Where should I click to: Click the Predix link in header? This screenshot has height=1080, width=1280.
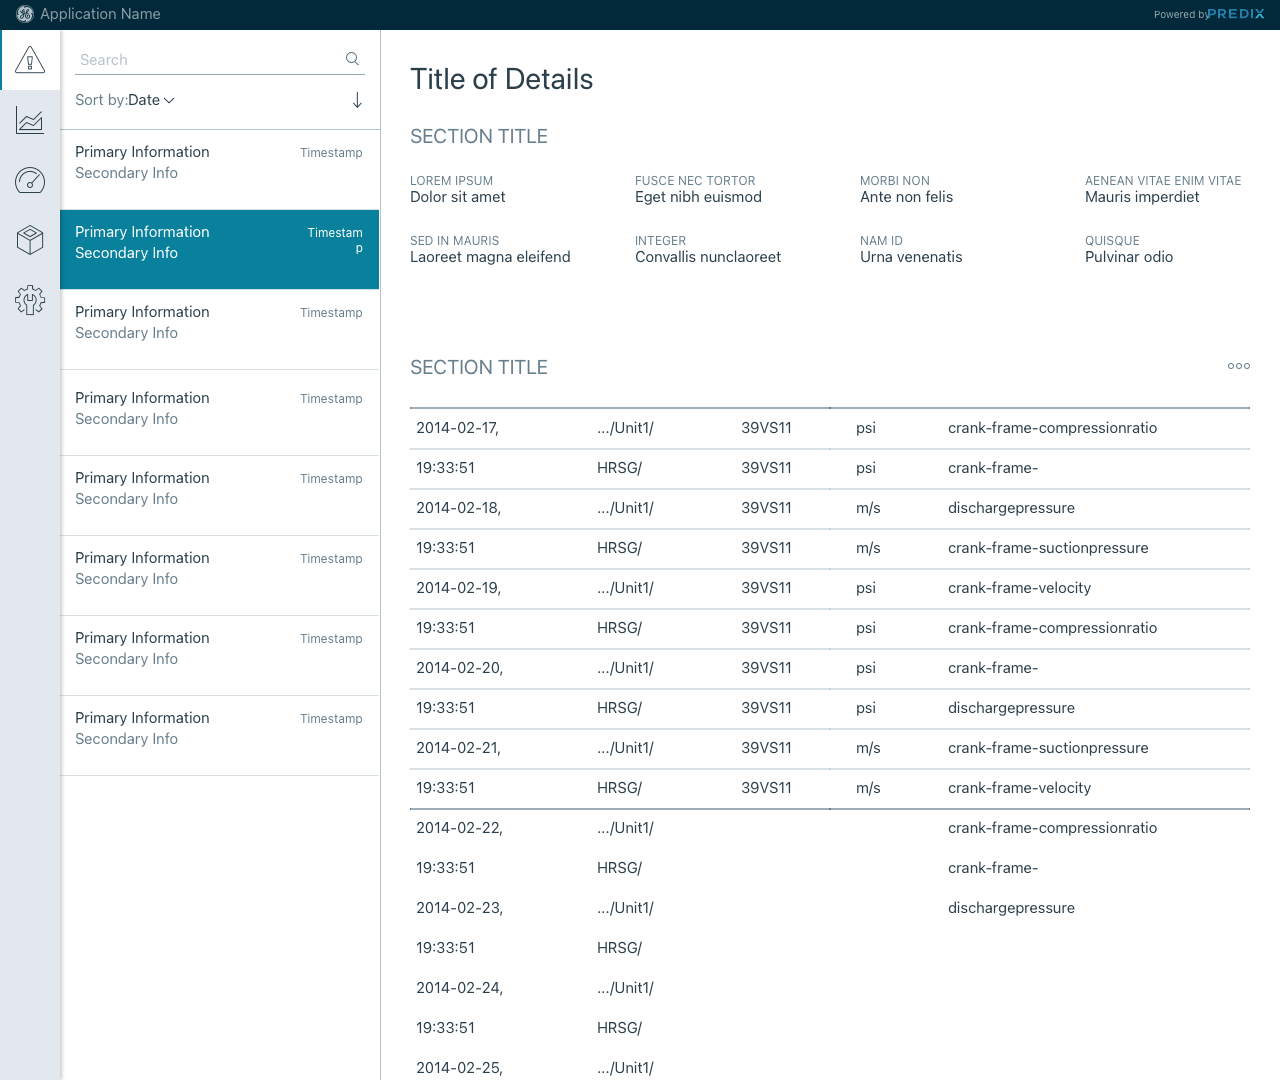point(1235,14)
